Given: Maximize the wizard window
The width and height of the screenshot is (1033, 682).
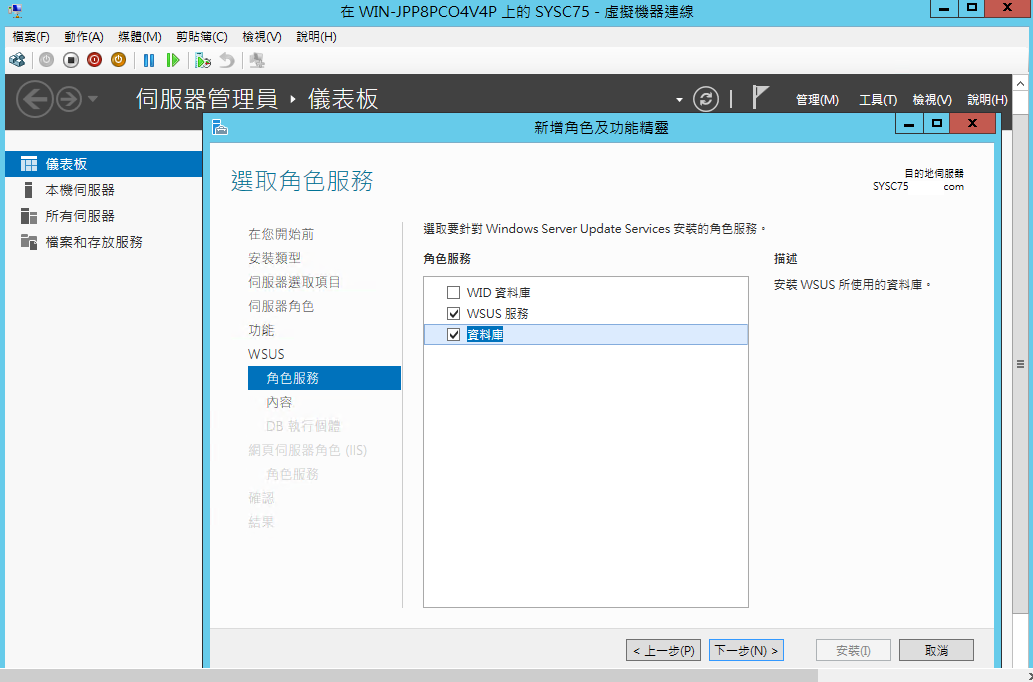Looking at the screenshot, I should [x=937, y=124].
